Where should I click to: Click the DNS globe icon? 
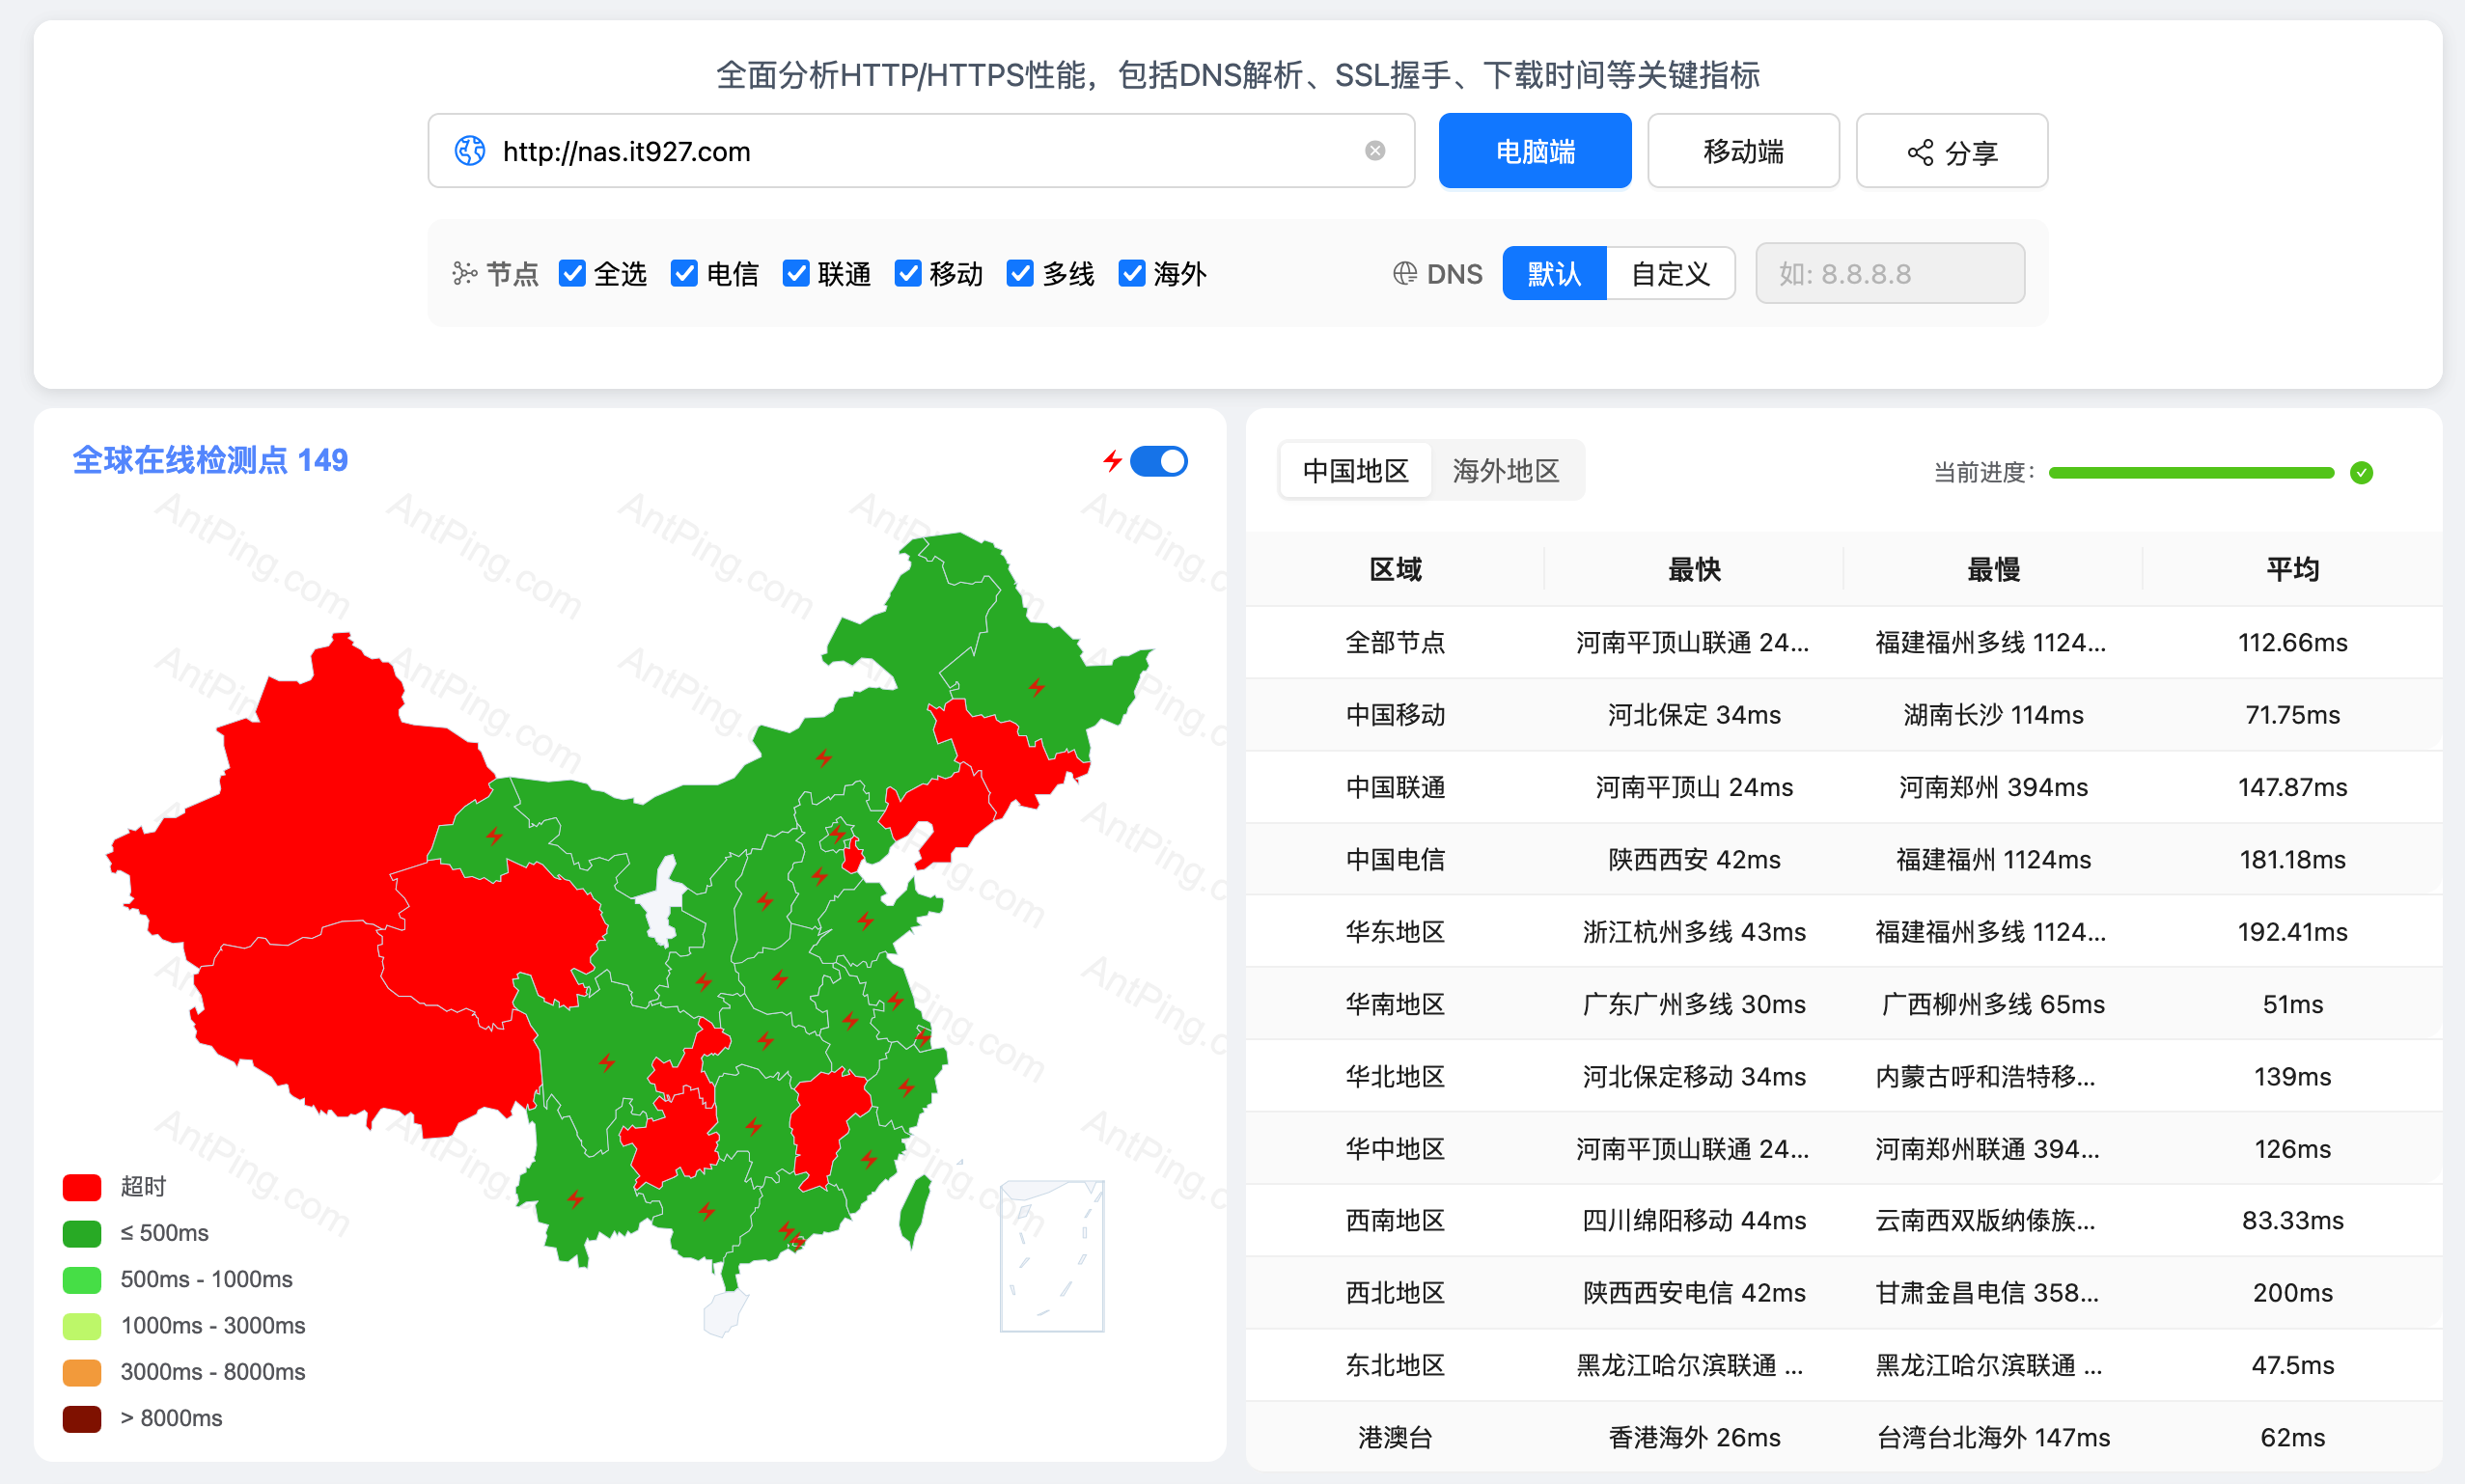click(x=1404, y=272)
